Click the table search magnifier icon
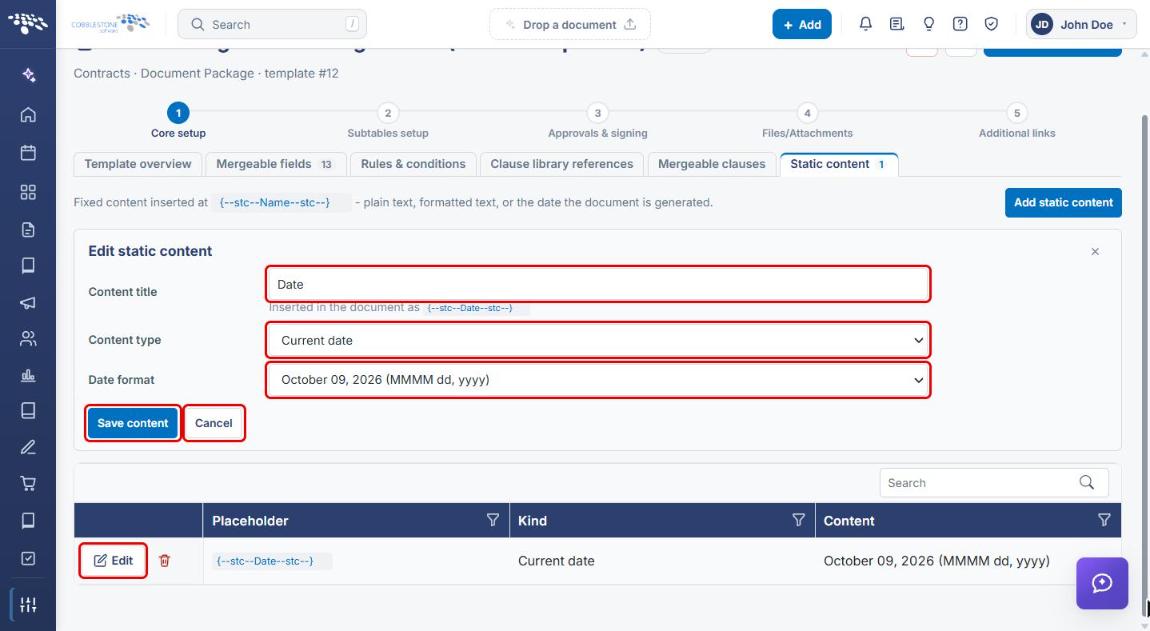 [x=1086, y=482]
